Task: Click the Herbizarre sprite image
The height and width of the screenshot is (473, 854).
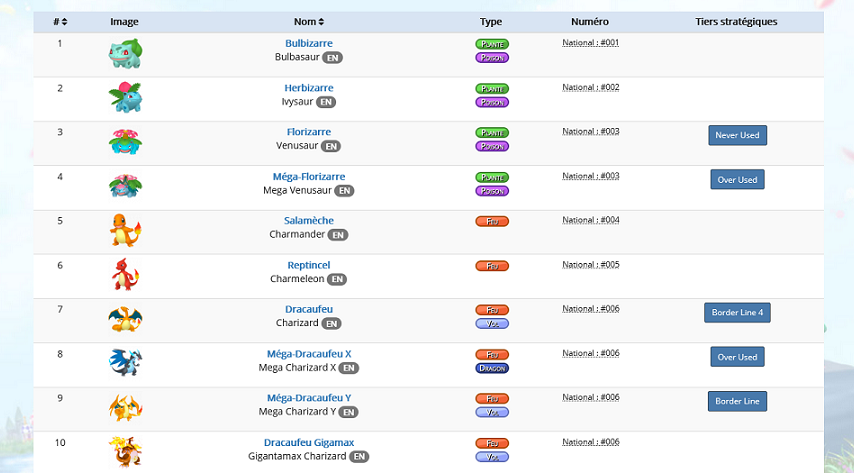Action: tap(125, 98)
